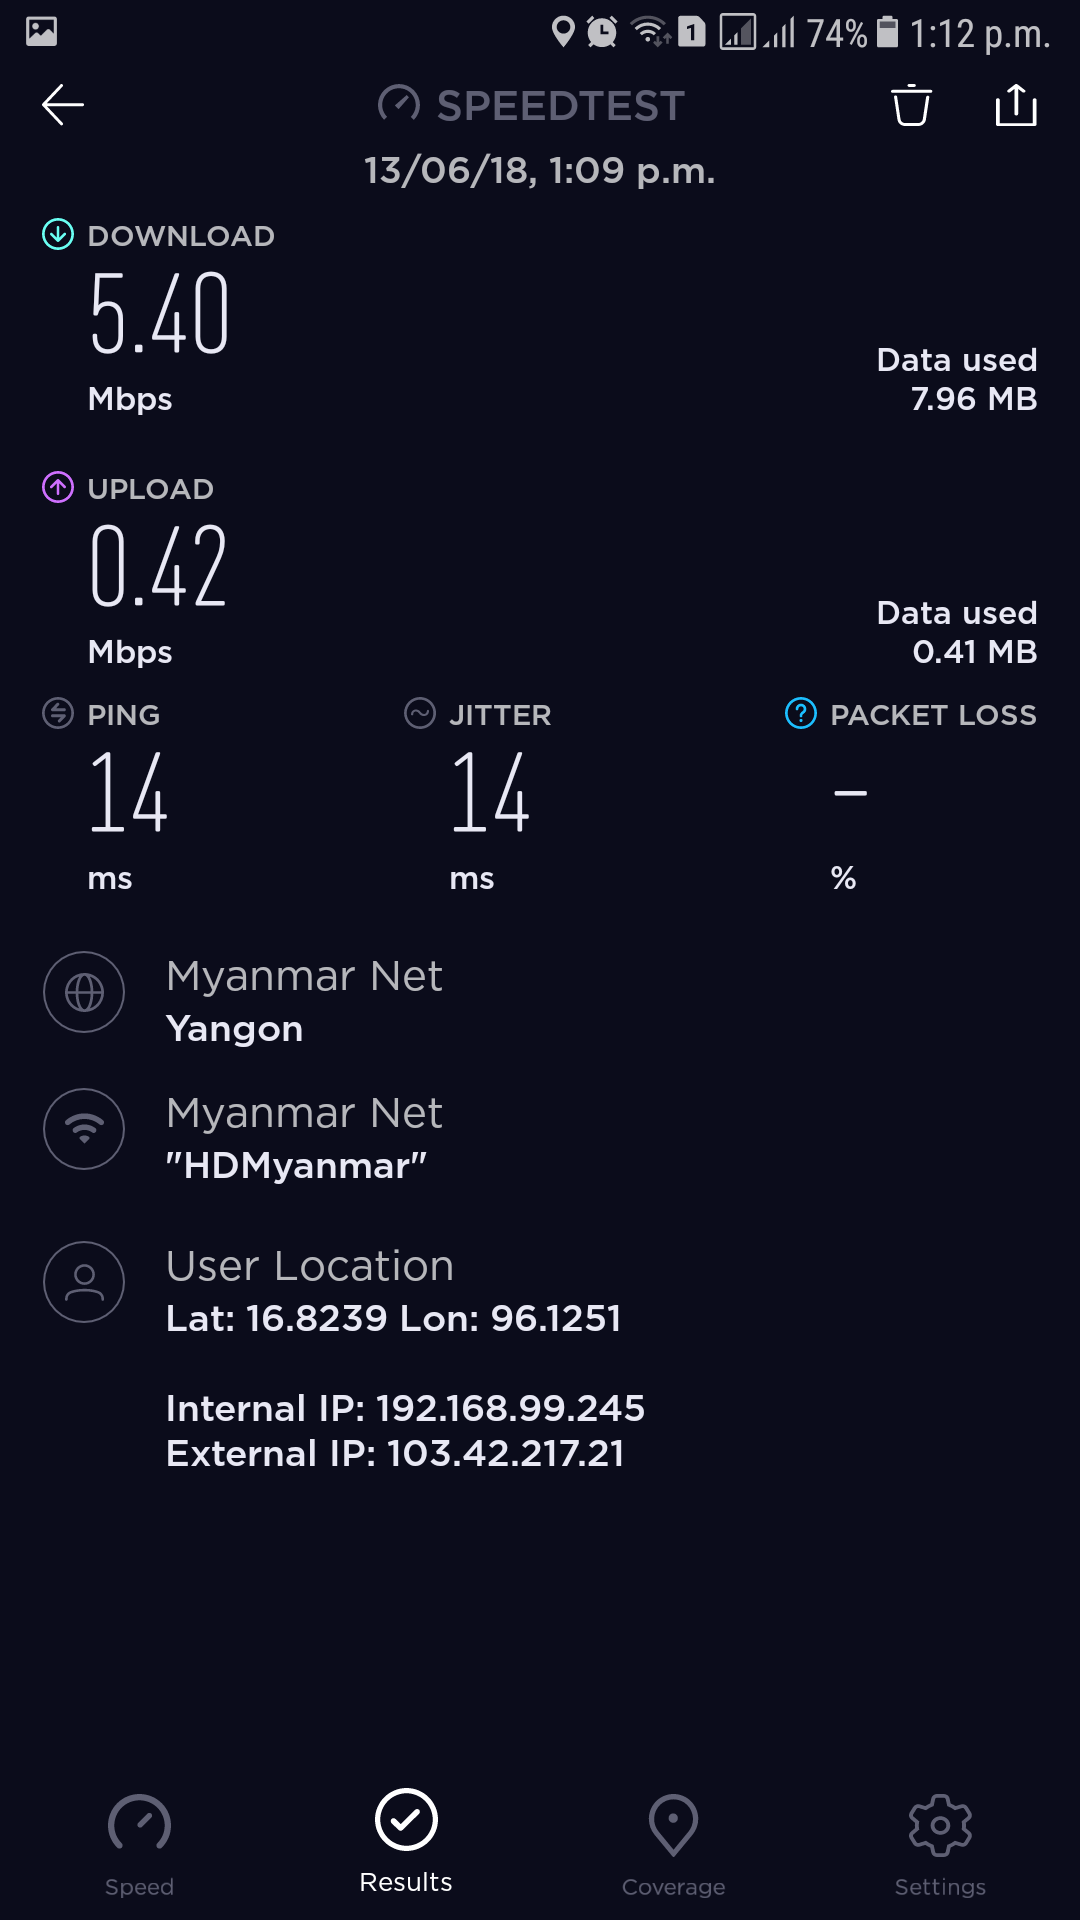The height and width of the screenshot is (1920, 1080).
Task: Delete this result with trash icon
Action: [911, 105]
